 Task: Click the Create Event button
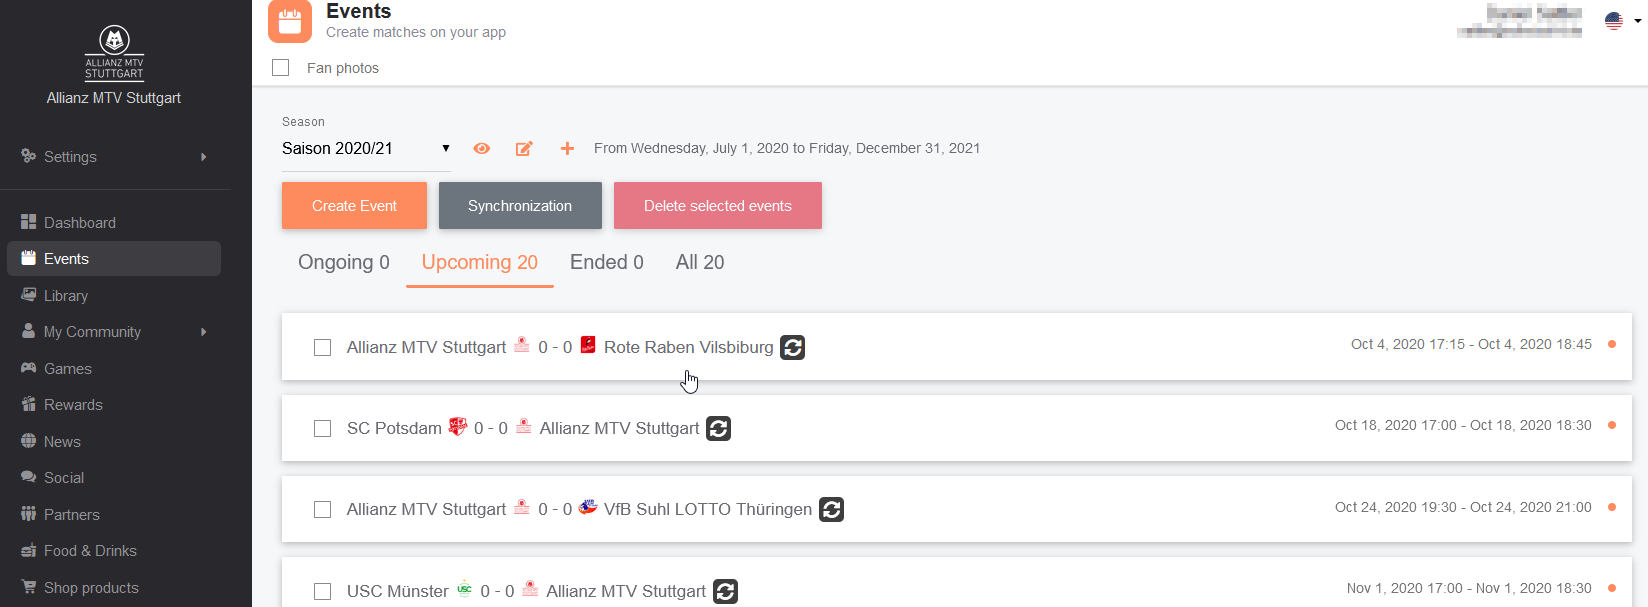354,206
